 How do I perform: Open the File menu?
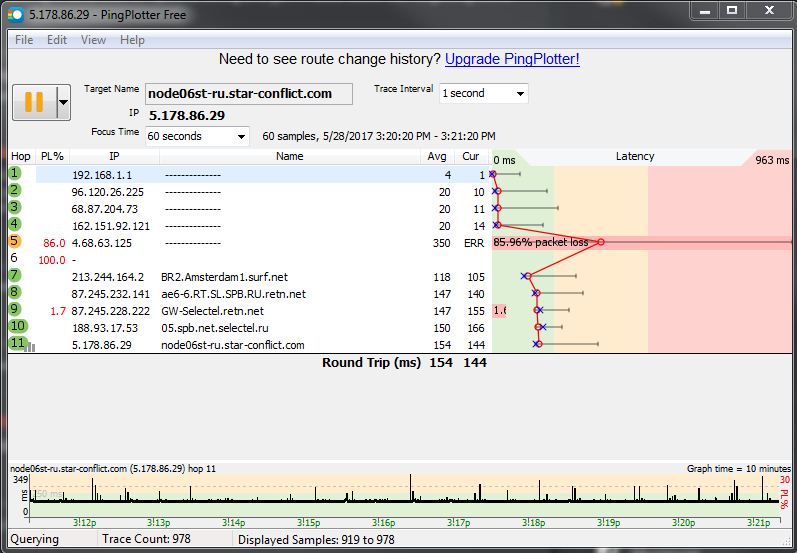(x=24, y=40)
